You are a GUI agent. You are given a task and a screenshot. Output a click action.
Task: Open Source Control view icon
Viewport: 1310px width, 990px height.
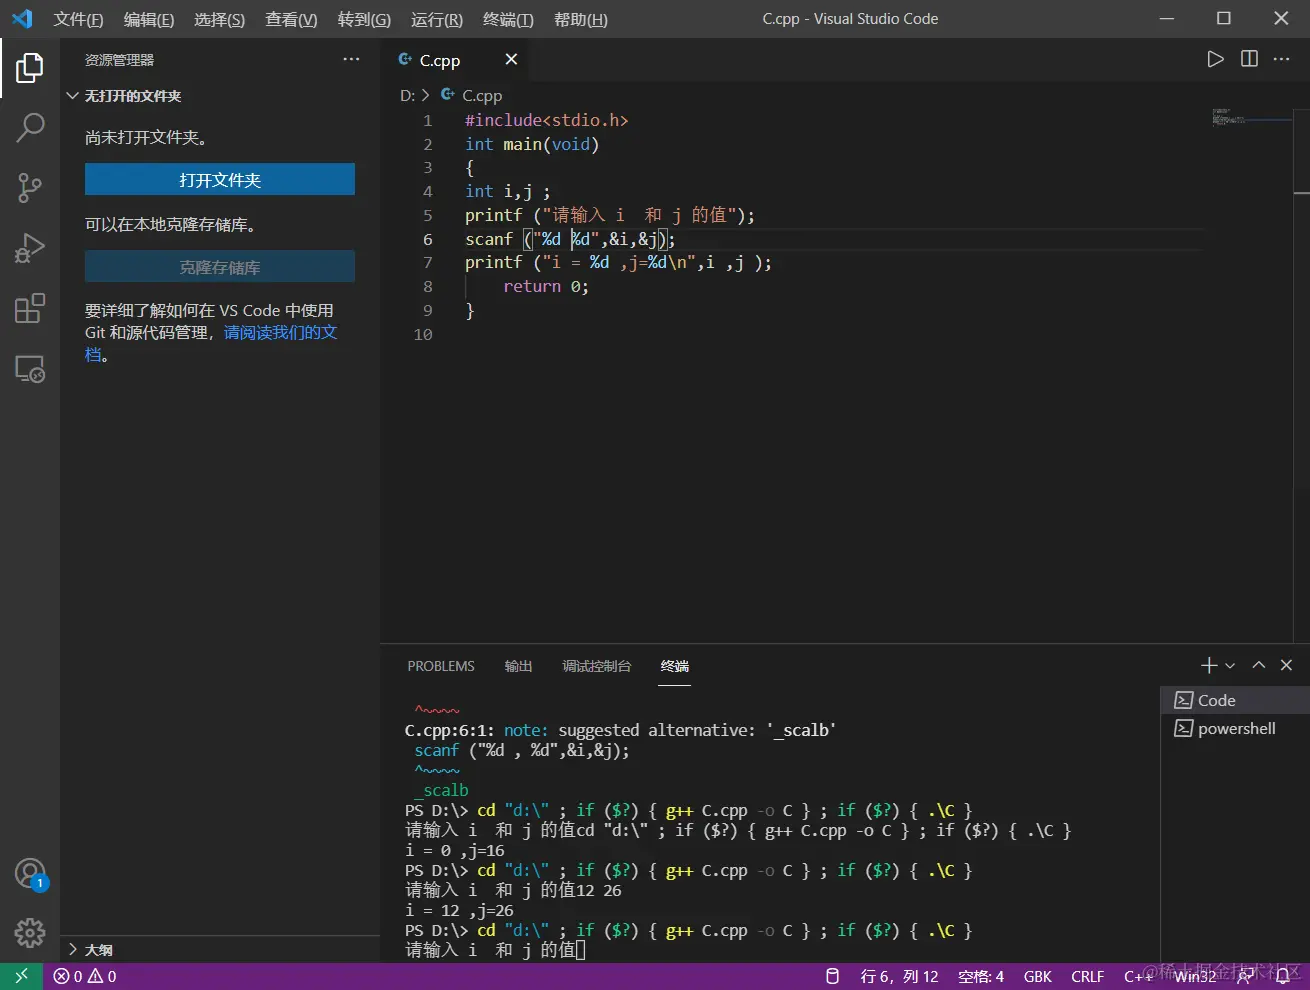[30, 187]
